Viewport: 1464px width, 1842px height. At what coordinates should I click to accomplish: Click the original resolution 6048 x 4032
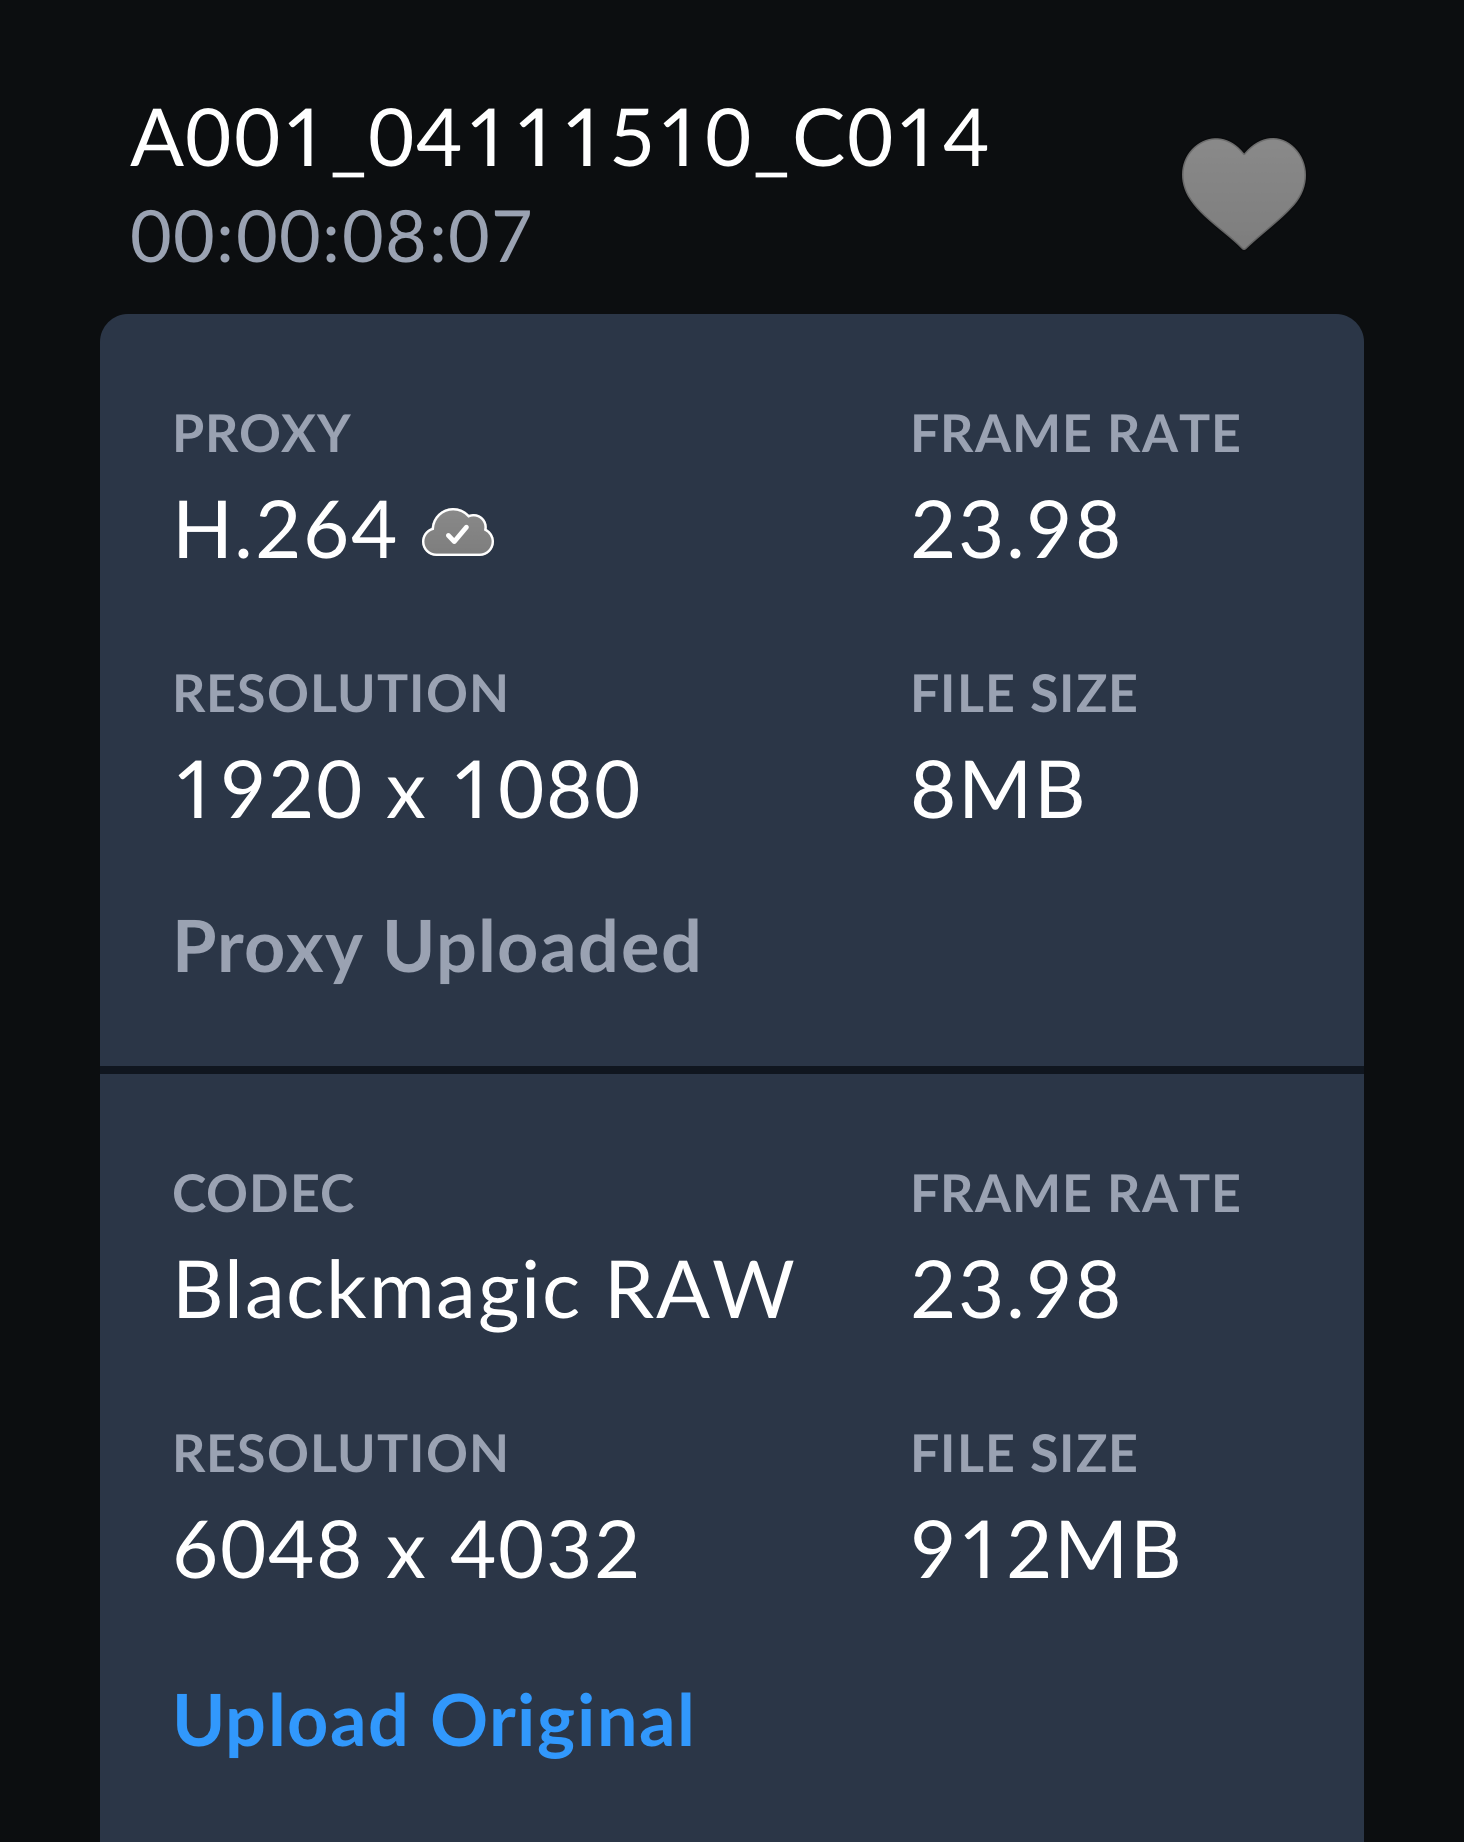click(x=406, y=1550)
